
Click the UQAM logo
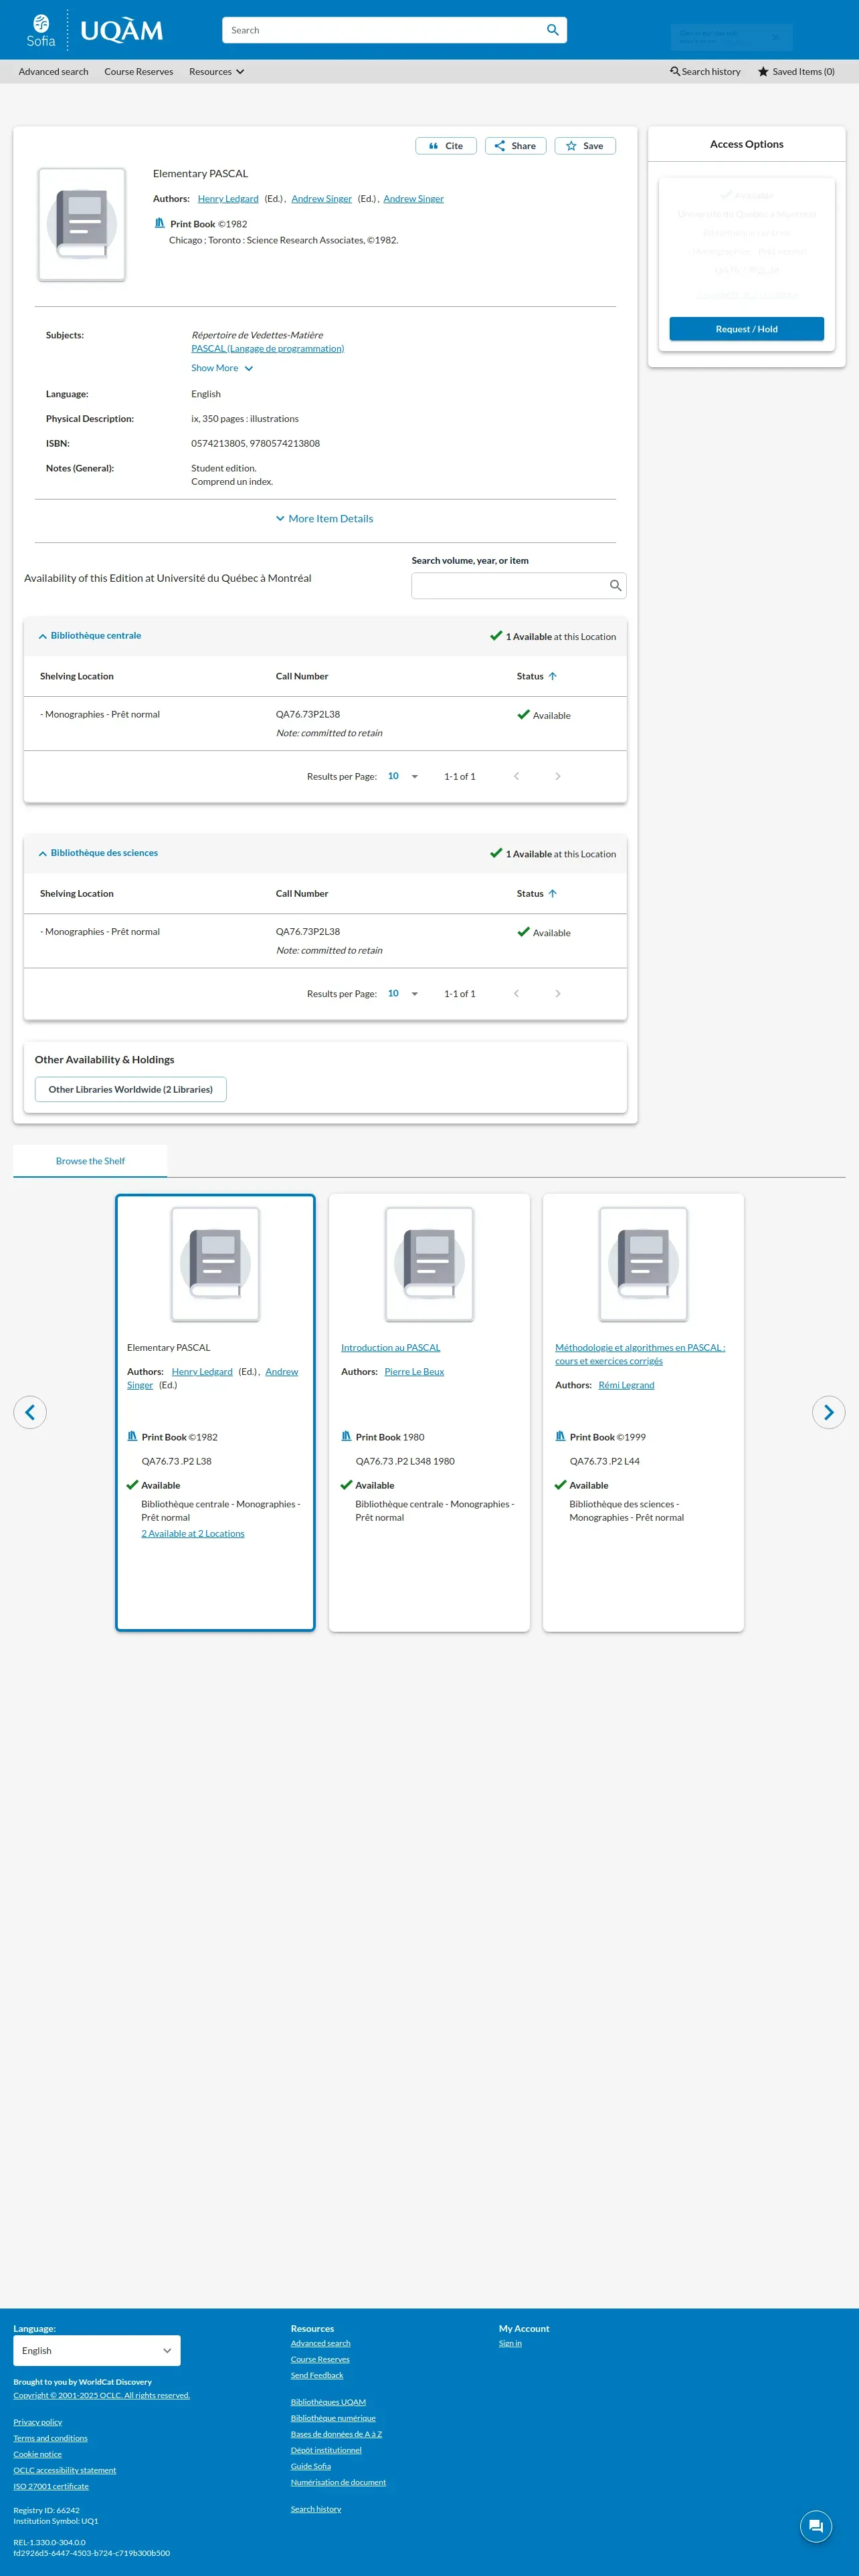point(121,31)
